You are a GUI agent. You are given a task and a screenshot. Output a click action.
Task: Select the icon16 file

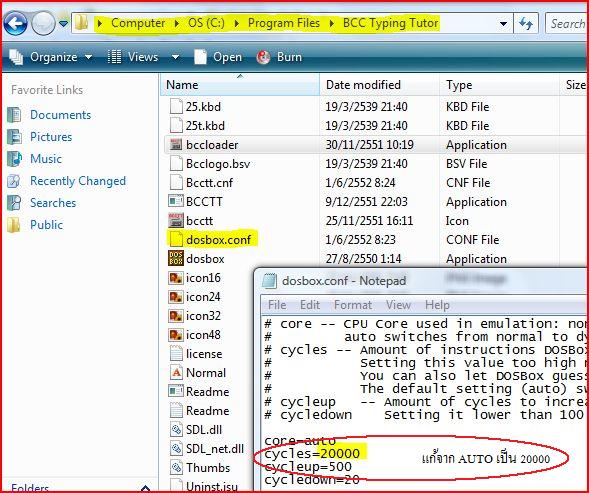pyautogui.click(x=194, y=278)
